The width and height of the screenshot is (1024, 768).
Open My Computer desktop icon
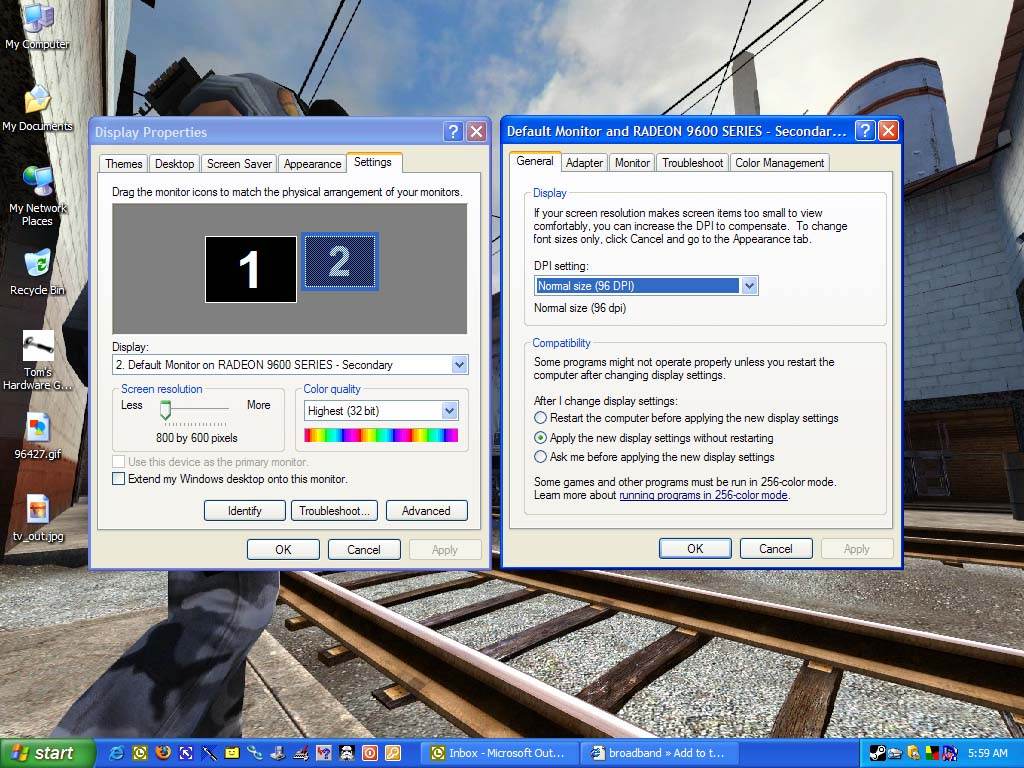pos(37,25)
